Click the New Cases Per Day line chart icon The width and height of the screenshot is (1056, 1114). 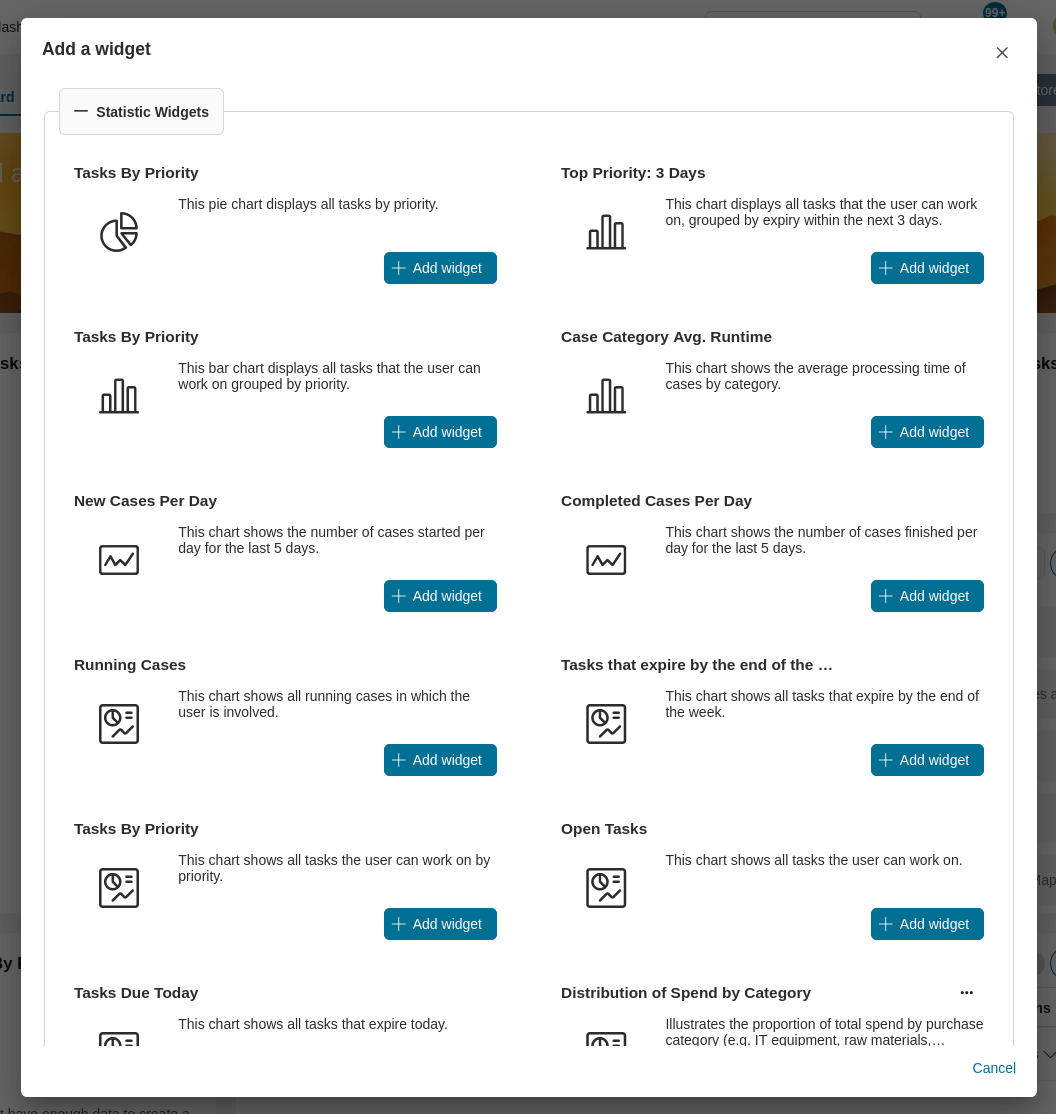(119, 560)
